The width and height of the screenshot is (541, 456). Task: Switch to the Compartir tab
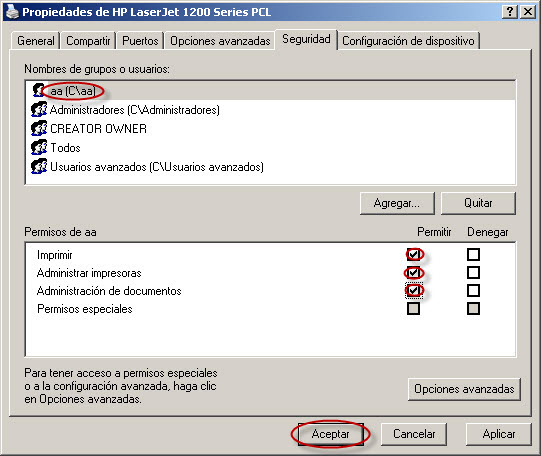click(x=88, y=41)
